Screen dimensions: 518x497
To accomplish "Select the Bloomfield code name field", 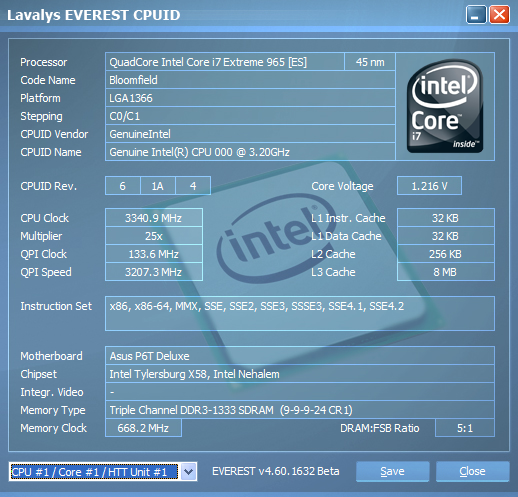I will 250,80.
